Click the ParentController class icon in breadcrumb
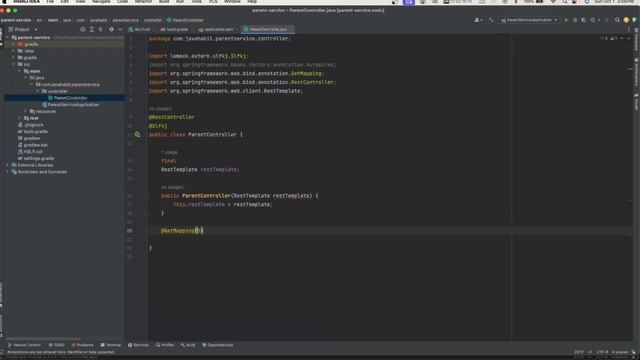 tap(169, 20)
